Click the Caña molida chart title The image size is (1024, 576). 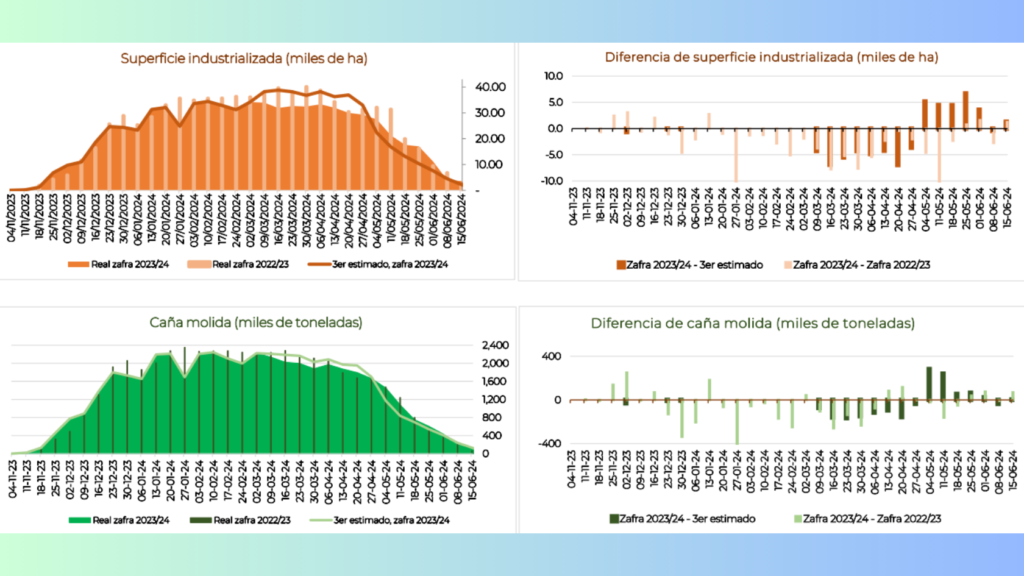point(255,323)
